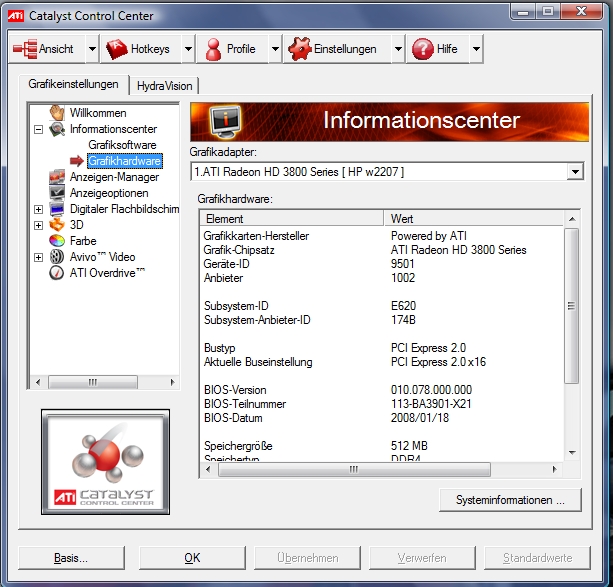The width and height of the screenshot is (613, 587).
Task: Click the Element column header
Action: pyautogui.click(x=292, y=219)
